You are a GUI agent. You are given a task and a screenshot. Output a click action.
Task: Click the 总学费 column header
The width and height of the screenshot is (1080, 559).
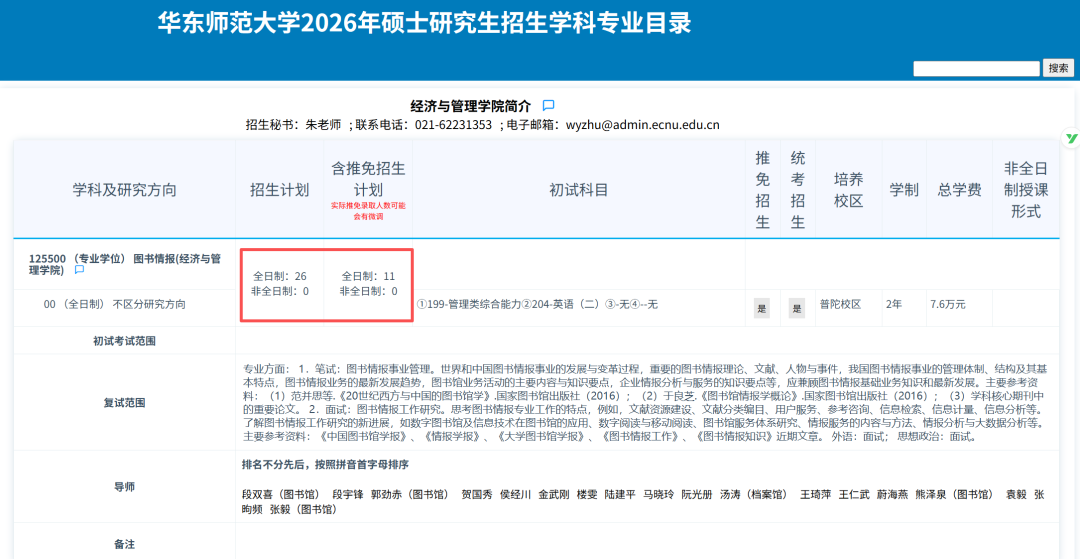(959, 190)
